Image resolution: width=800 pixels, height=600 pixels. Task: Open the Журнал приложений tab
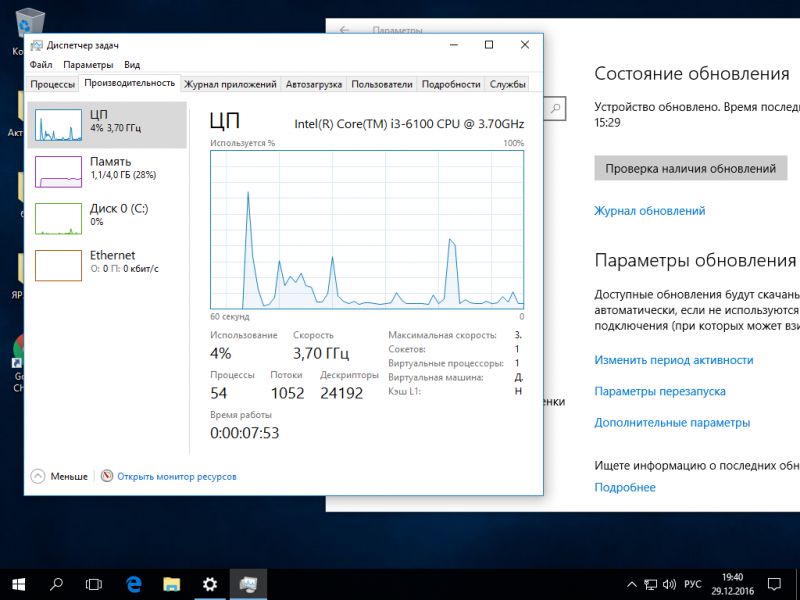pyautogui.click(x=230, y=84)
